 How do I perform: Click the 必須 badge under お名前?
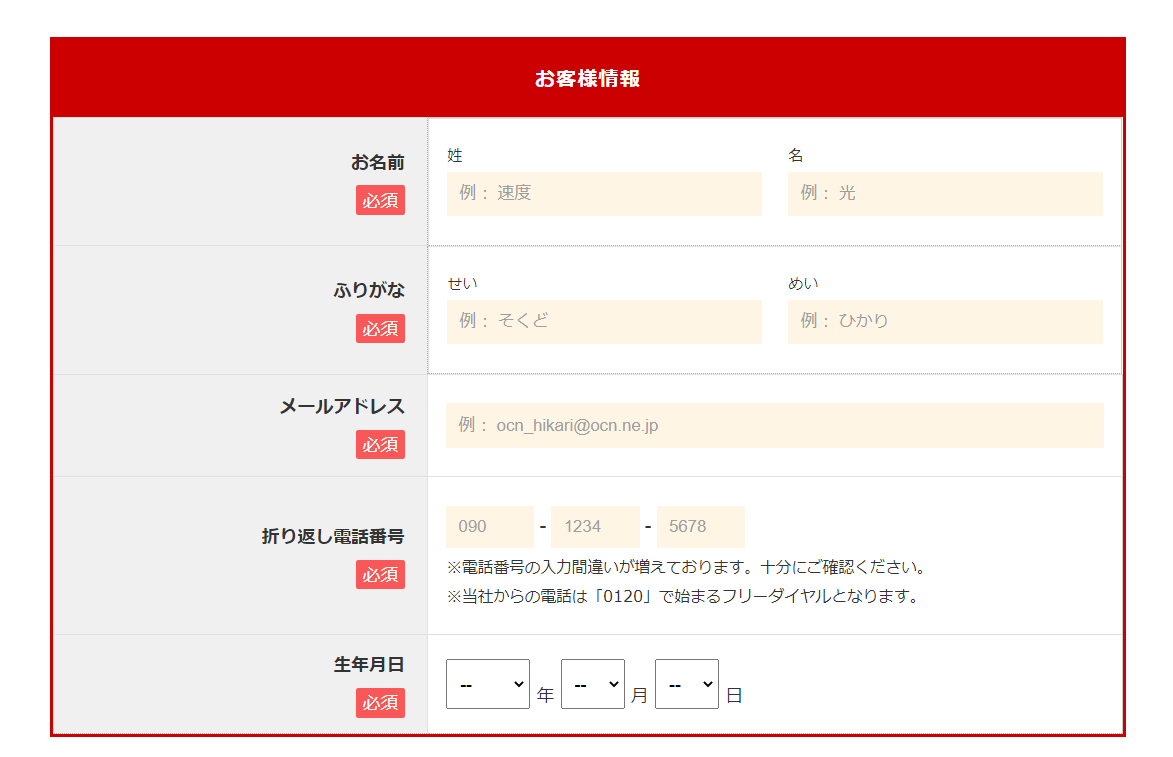point(380,201)
